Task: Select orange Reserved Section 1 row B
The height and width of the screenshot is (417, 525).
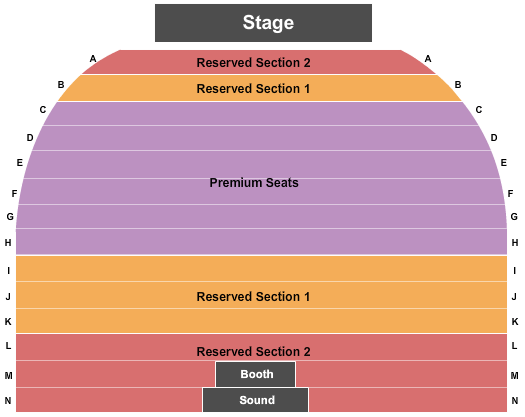Action: tap(259, 88)
